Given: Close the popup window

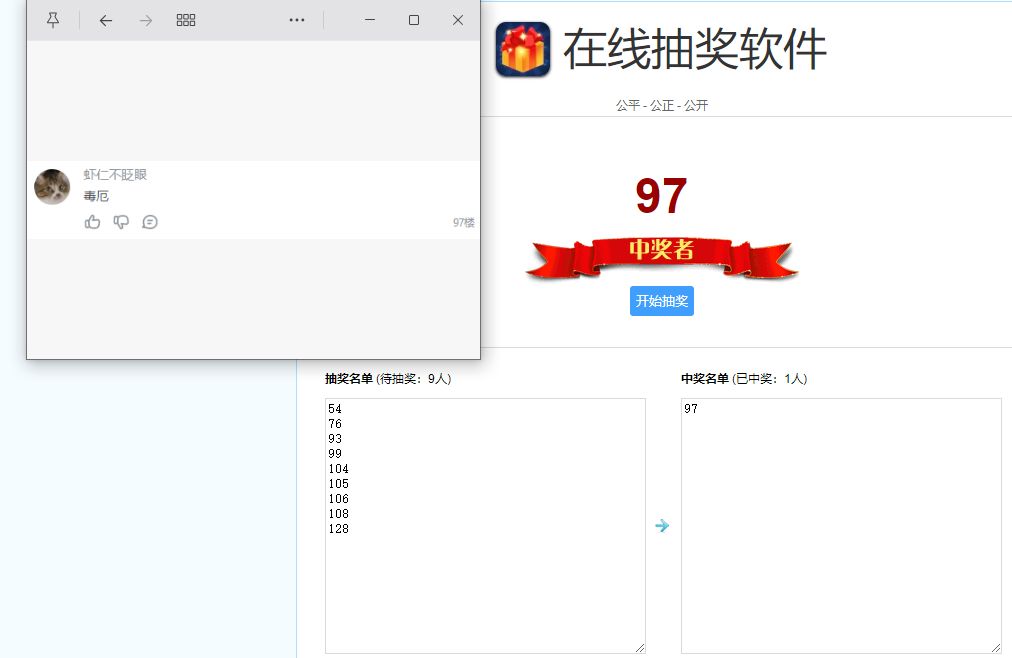Looking at the screenshot, I should point(458,20).
